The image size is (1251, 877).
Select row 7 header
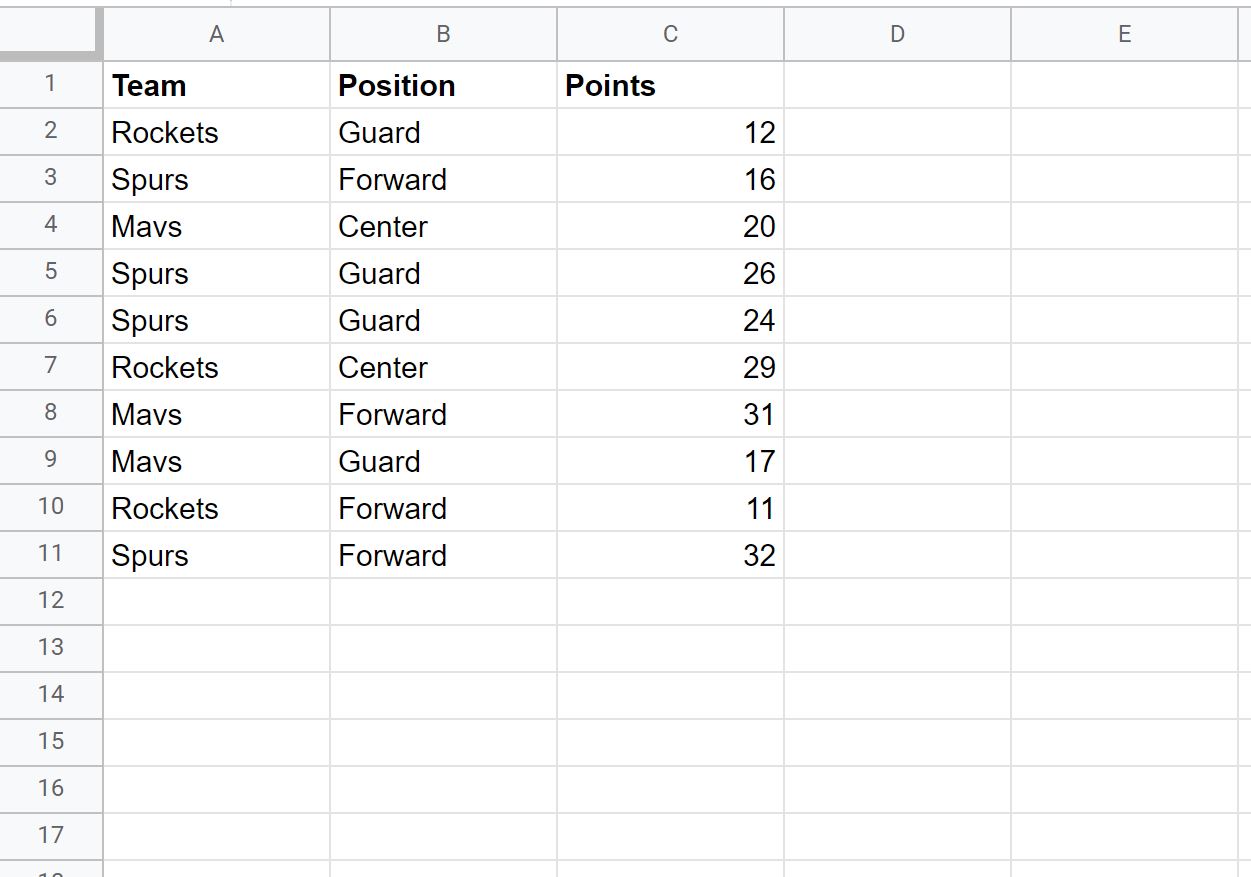pos(51,367)
